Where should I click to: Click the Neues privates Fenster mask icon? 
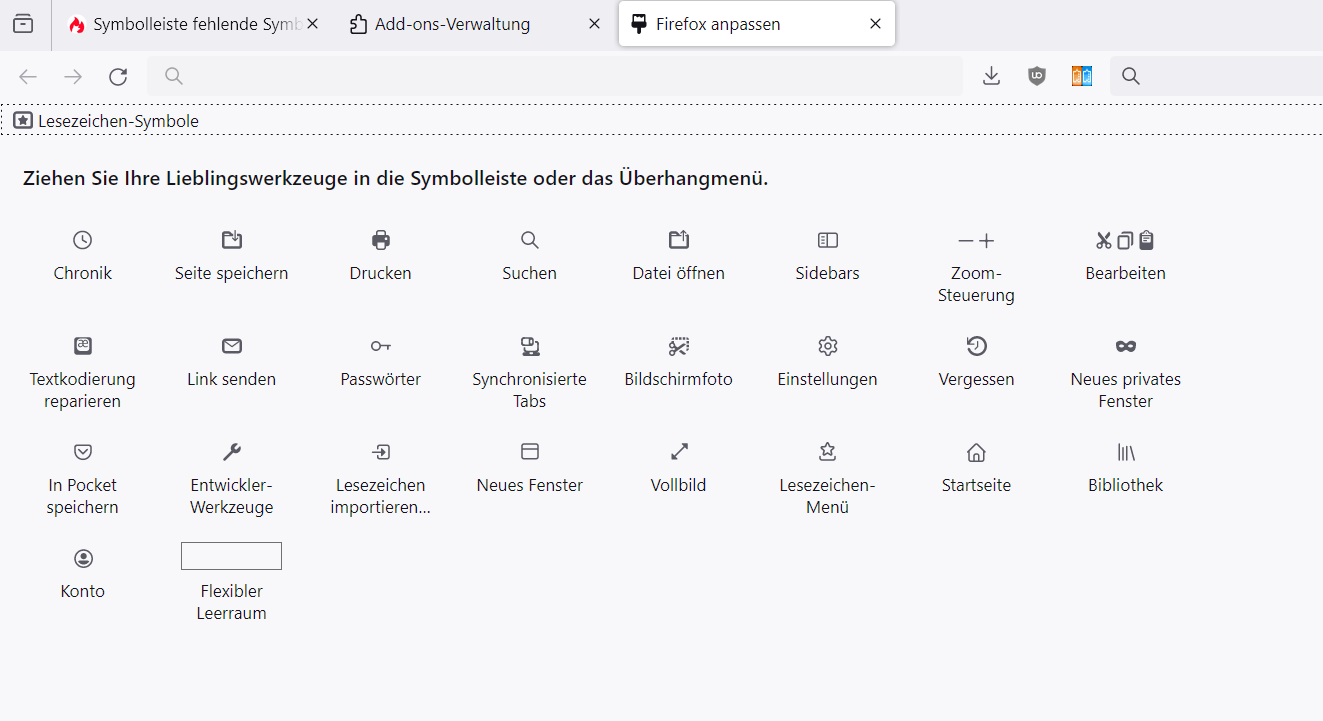tap(1126, 346)
